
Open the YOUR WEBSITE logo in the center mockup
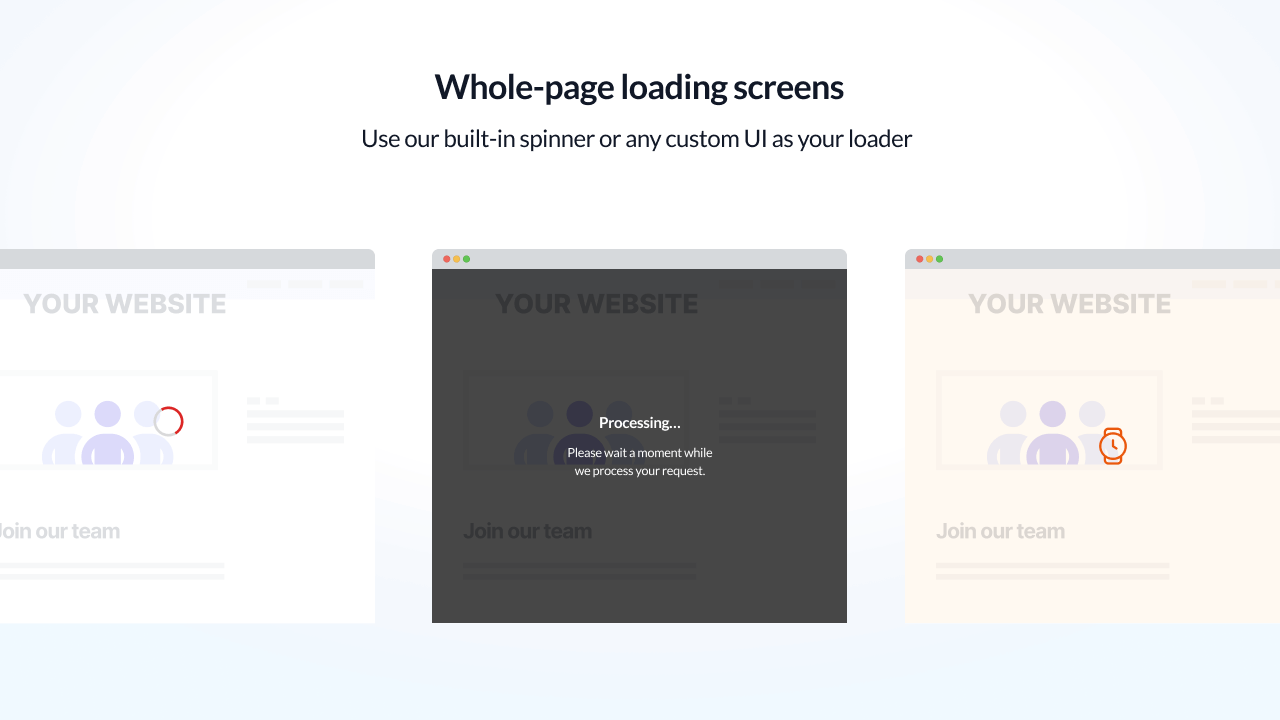pos(596,303)
